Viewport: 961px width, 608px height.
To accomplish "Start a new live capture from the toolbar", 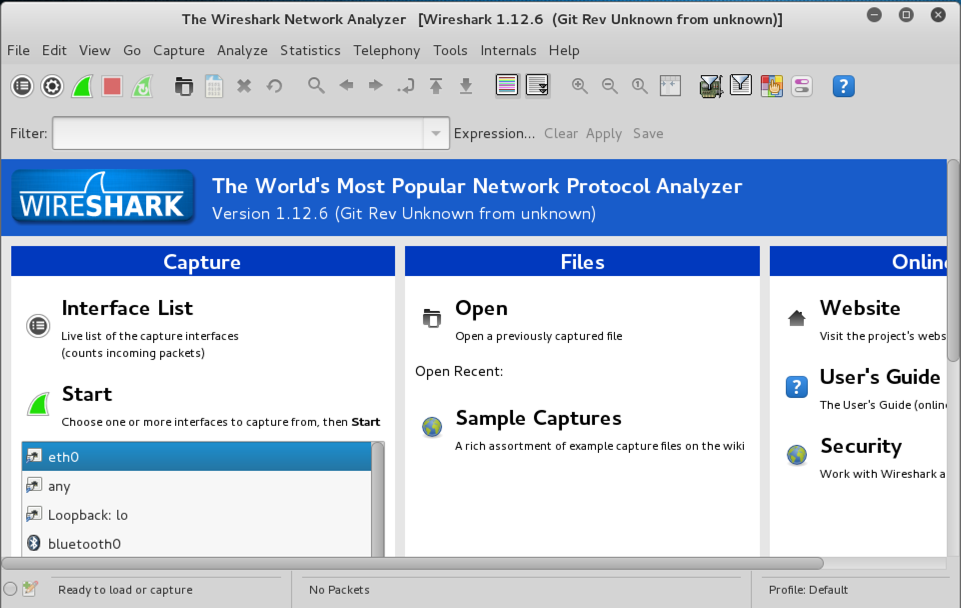I will coord(82,87).
